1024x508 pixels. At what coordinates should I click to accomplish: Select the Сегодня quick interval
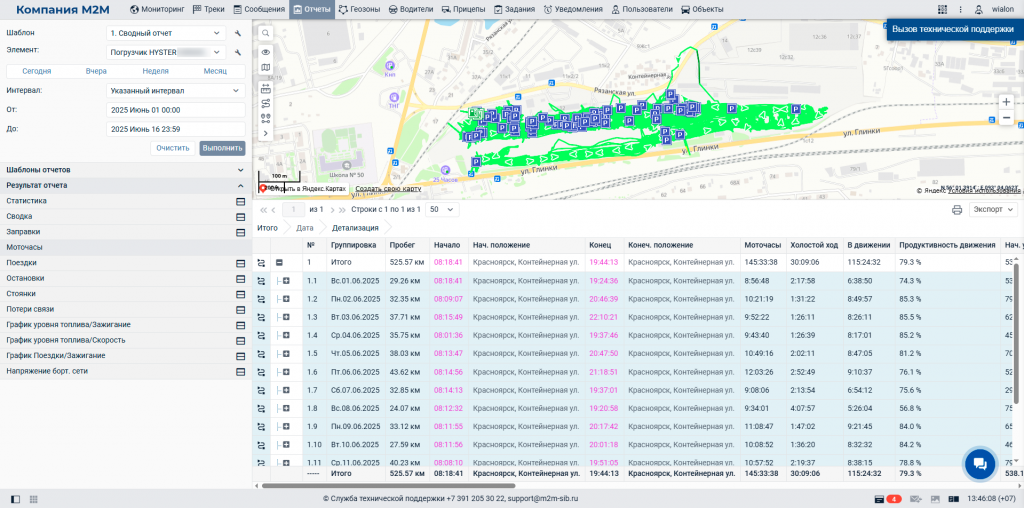[37, 71]
